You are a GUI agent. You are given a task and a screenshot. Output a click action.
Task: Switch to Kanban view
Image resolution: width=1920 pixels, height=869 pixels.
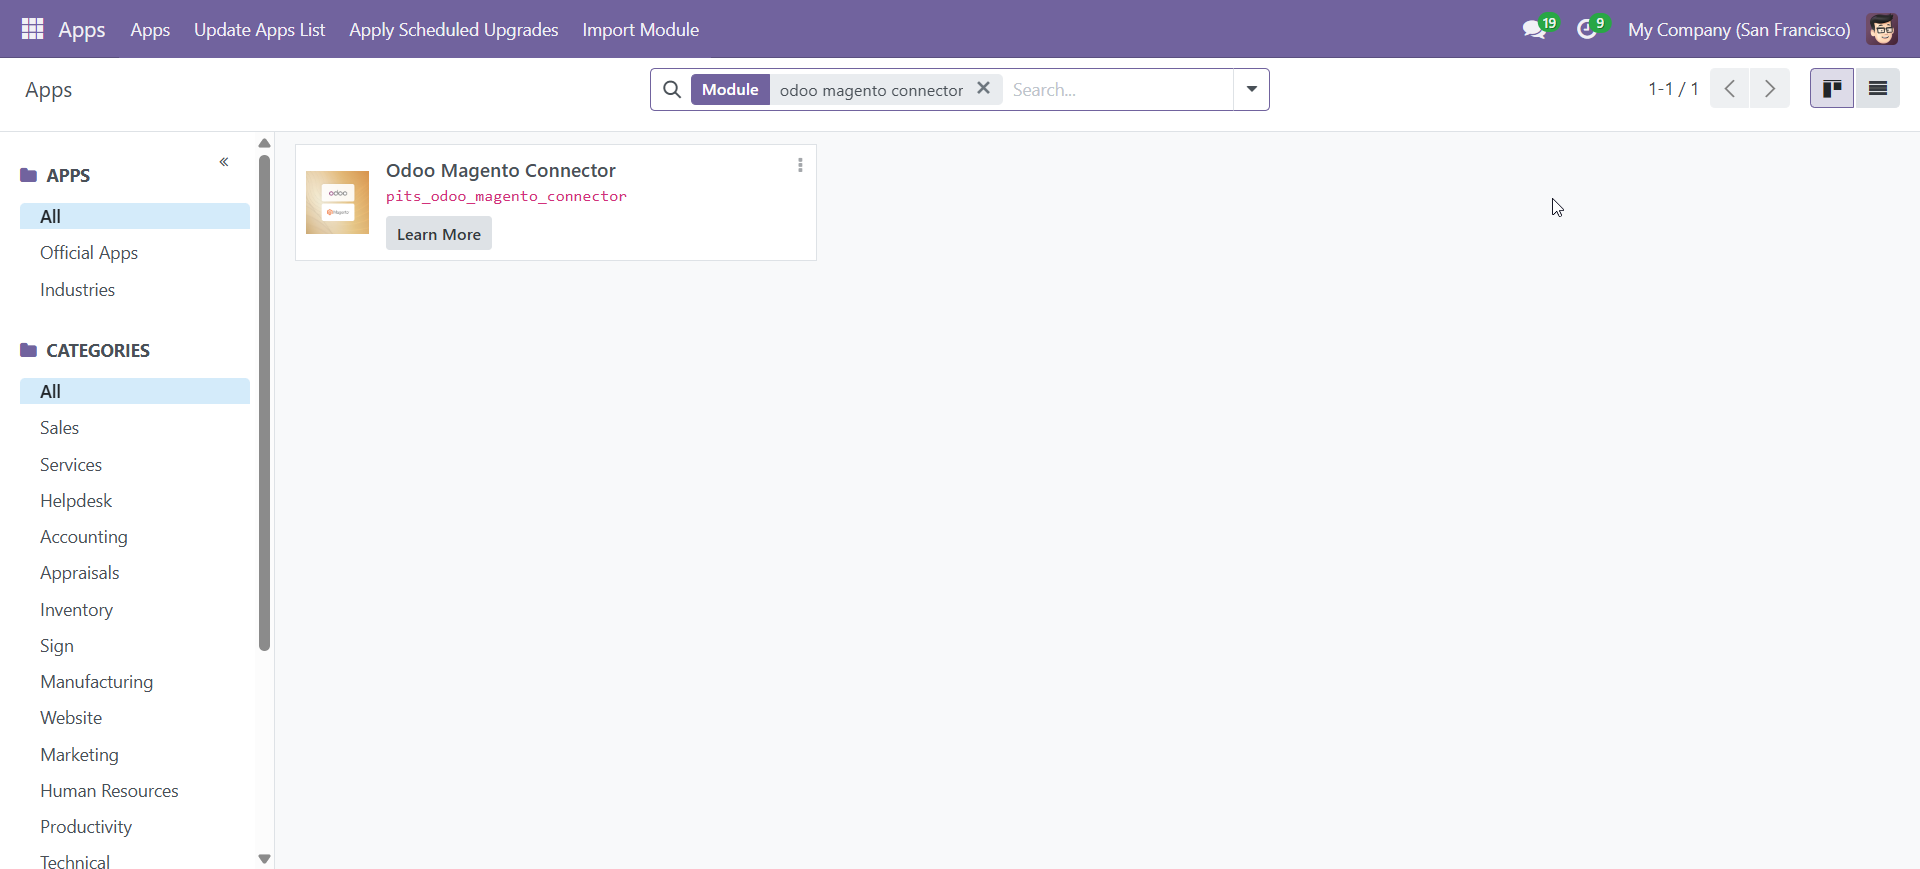pyautogui.click(x=1831, y=89)
